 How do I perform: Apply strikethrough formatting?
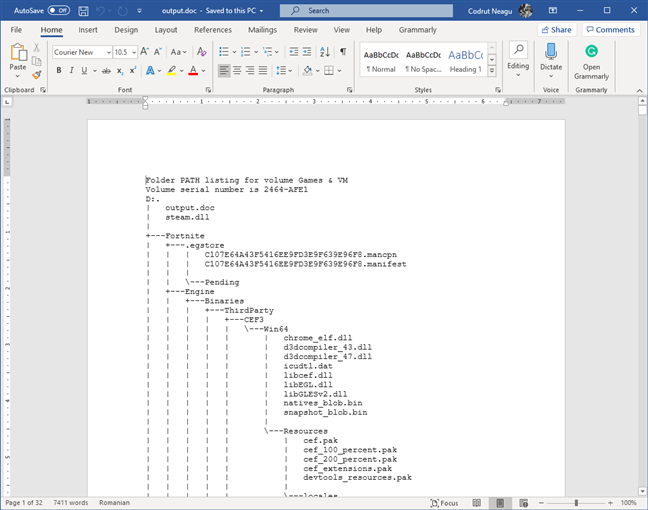click(x=106, y=71)
